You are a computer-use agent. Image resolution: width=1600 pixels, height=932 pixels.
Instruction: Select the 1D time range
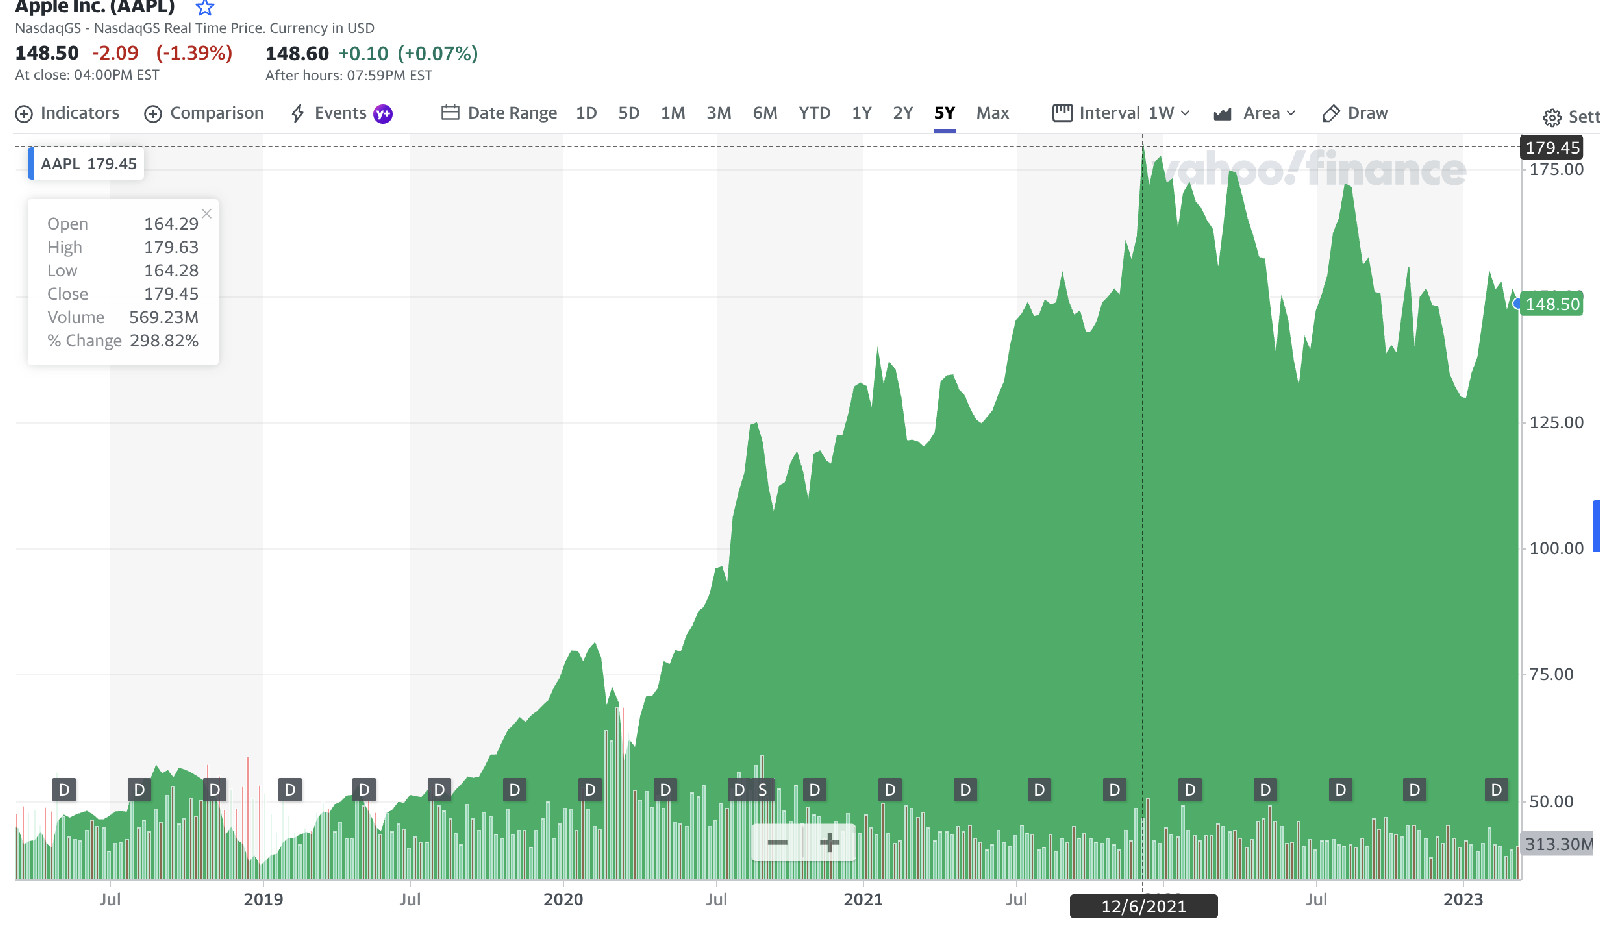point(586,114)
